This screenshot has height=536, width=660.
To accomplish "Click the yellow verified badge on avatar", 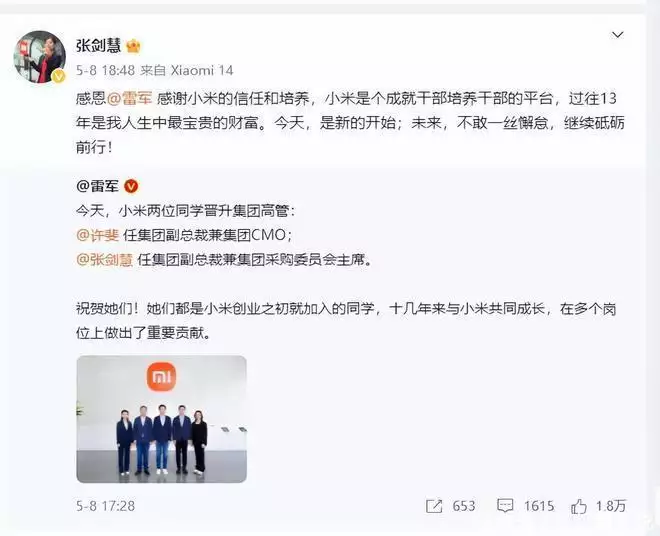I will (x=58, y=76).
